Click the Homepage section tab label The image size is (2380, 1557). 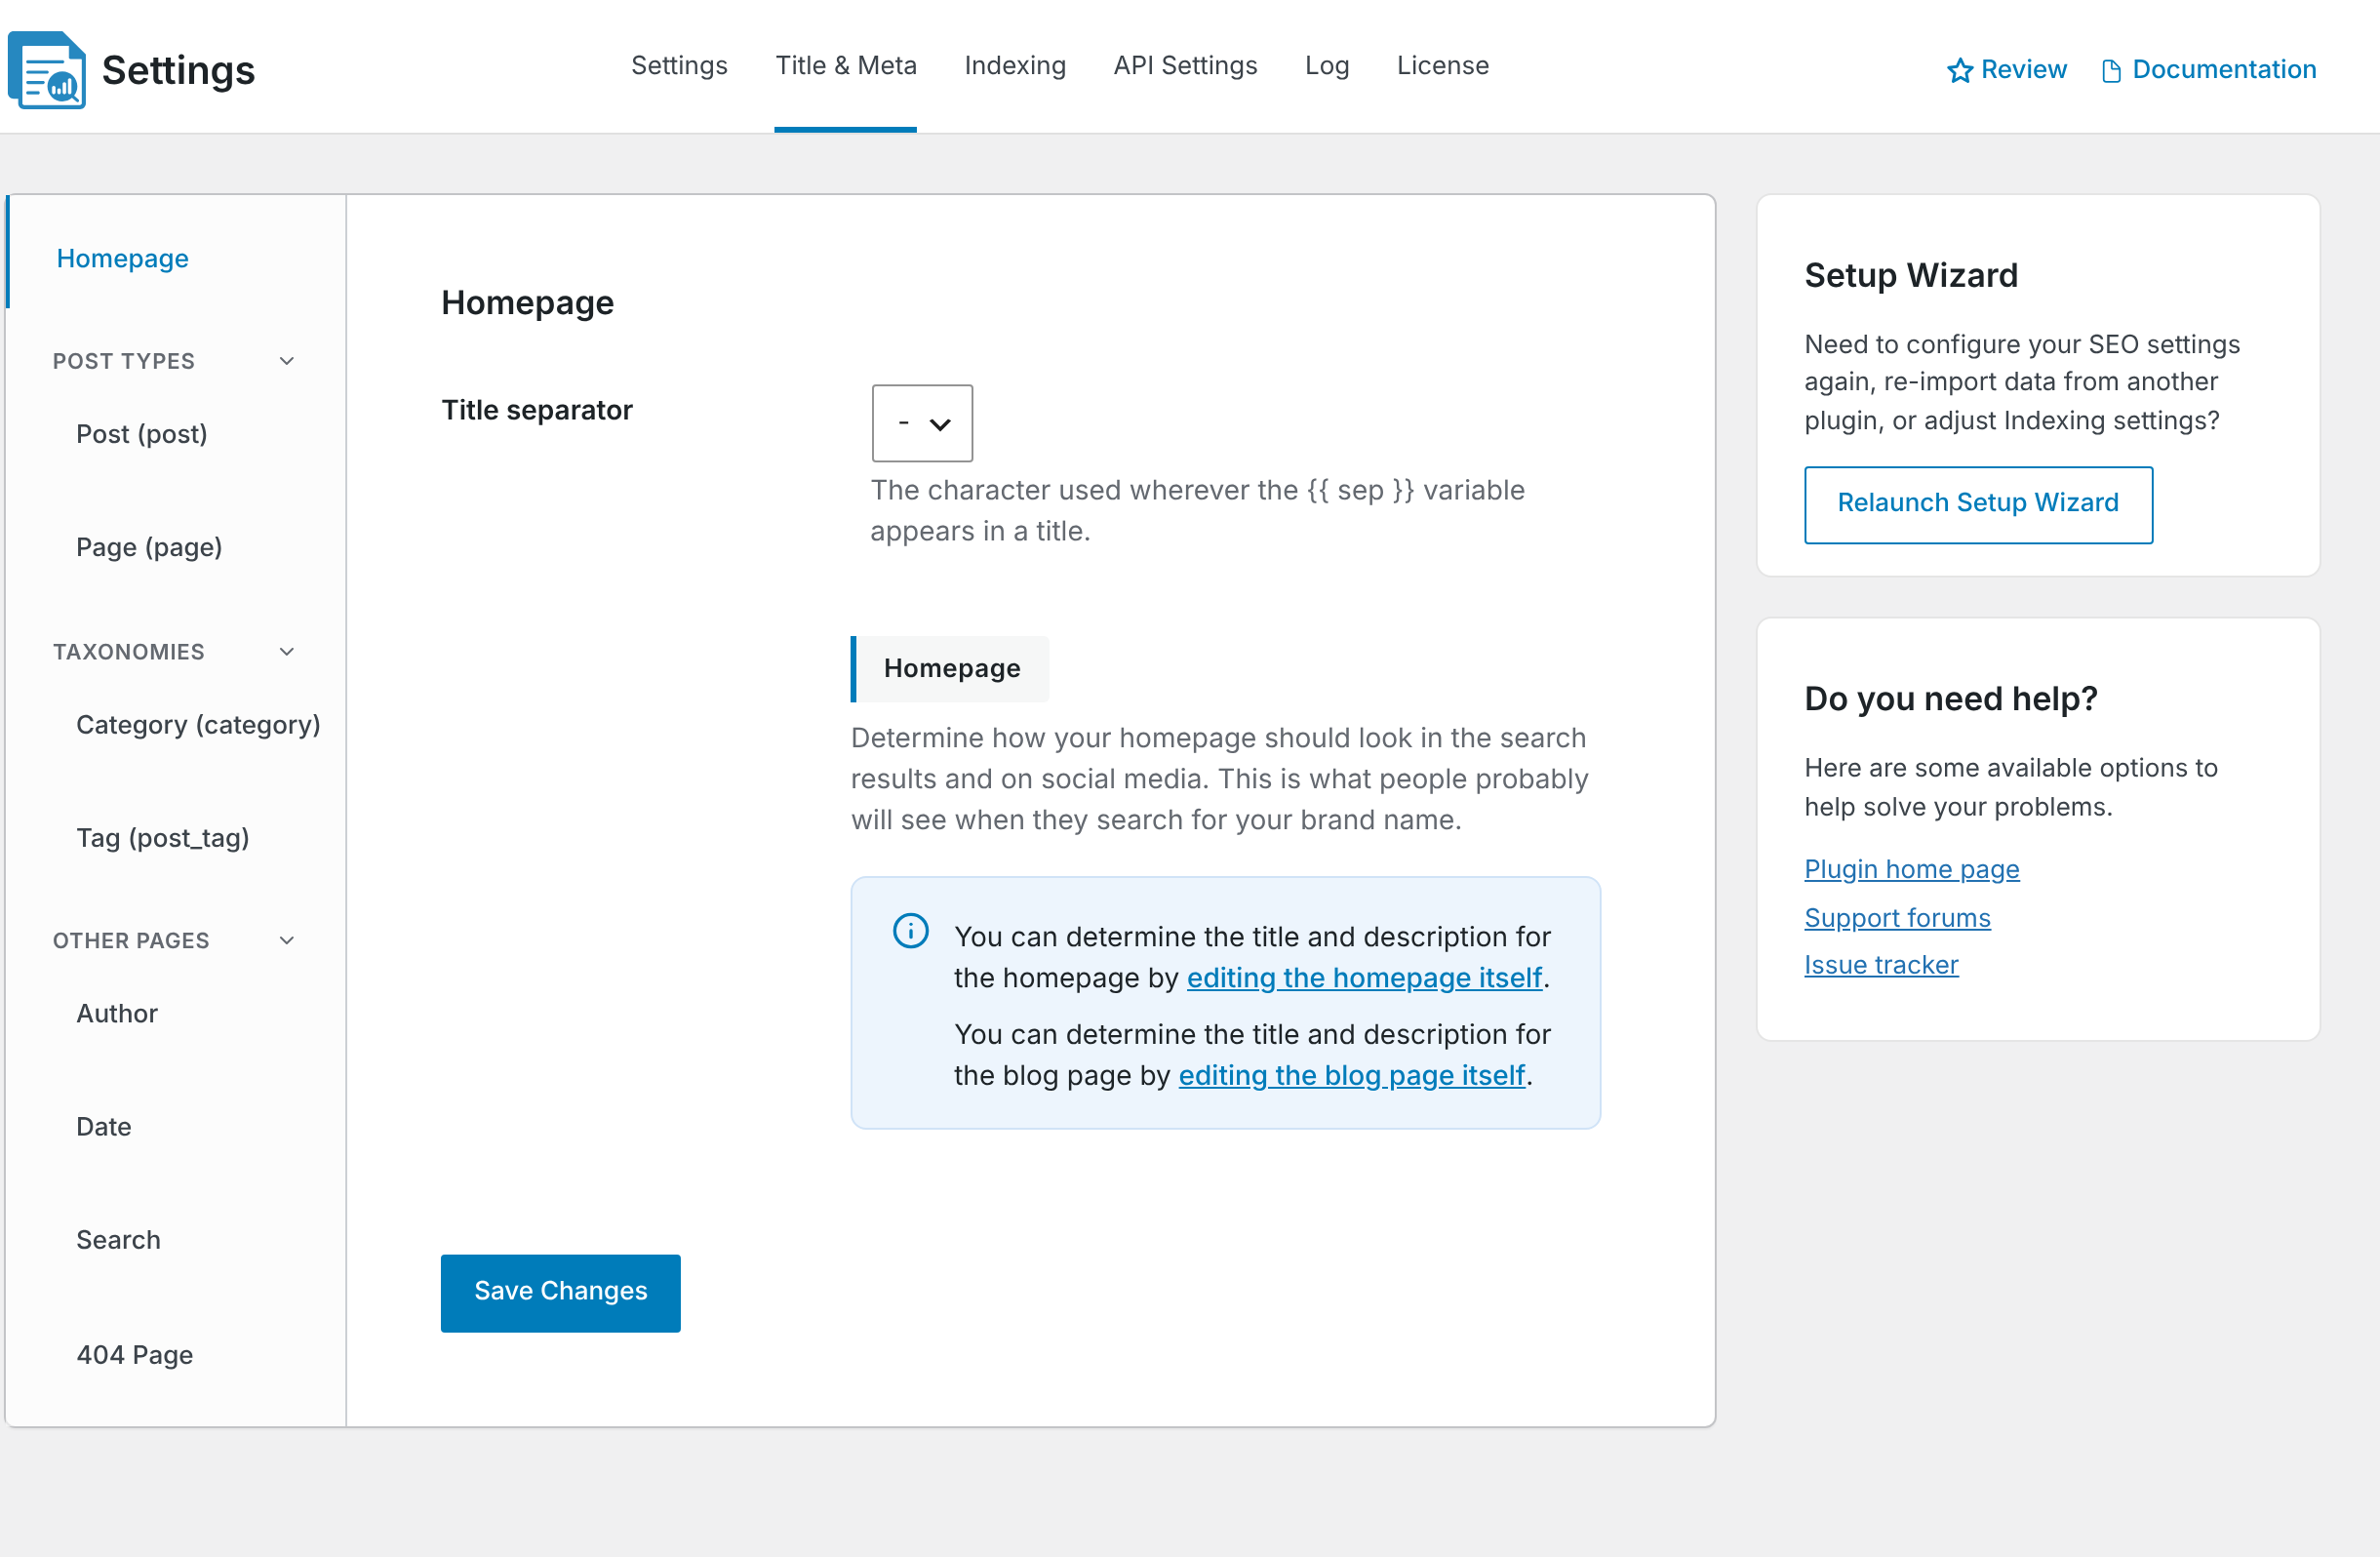click(x=951, y=669)
